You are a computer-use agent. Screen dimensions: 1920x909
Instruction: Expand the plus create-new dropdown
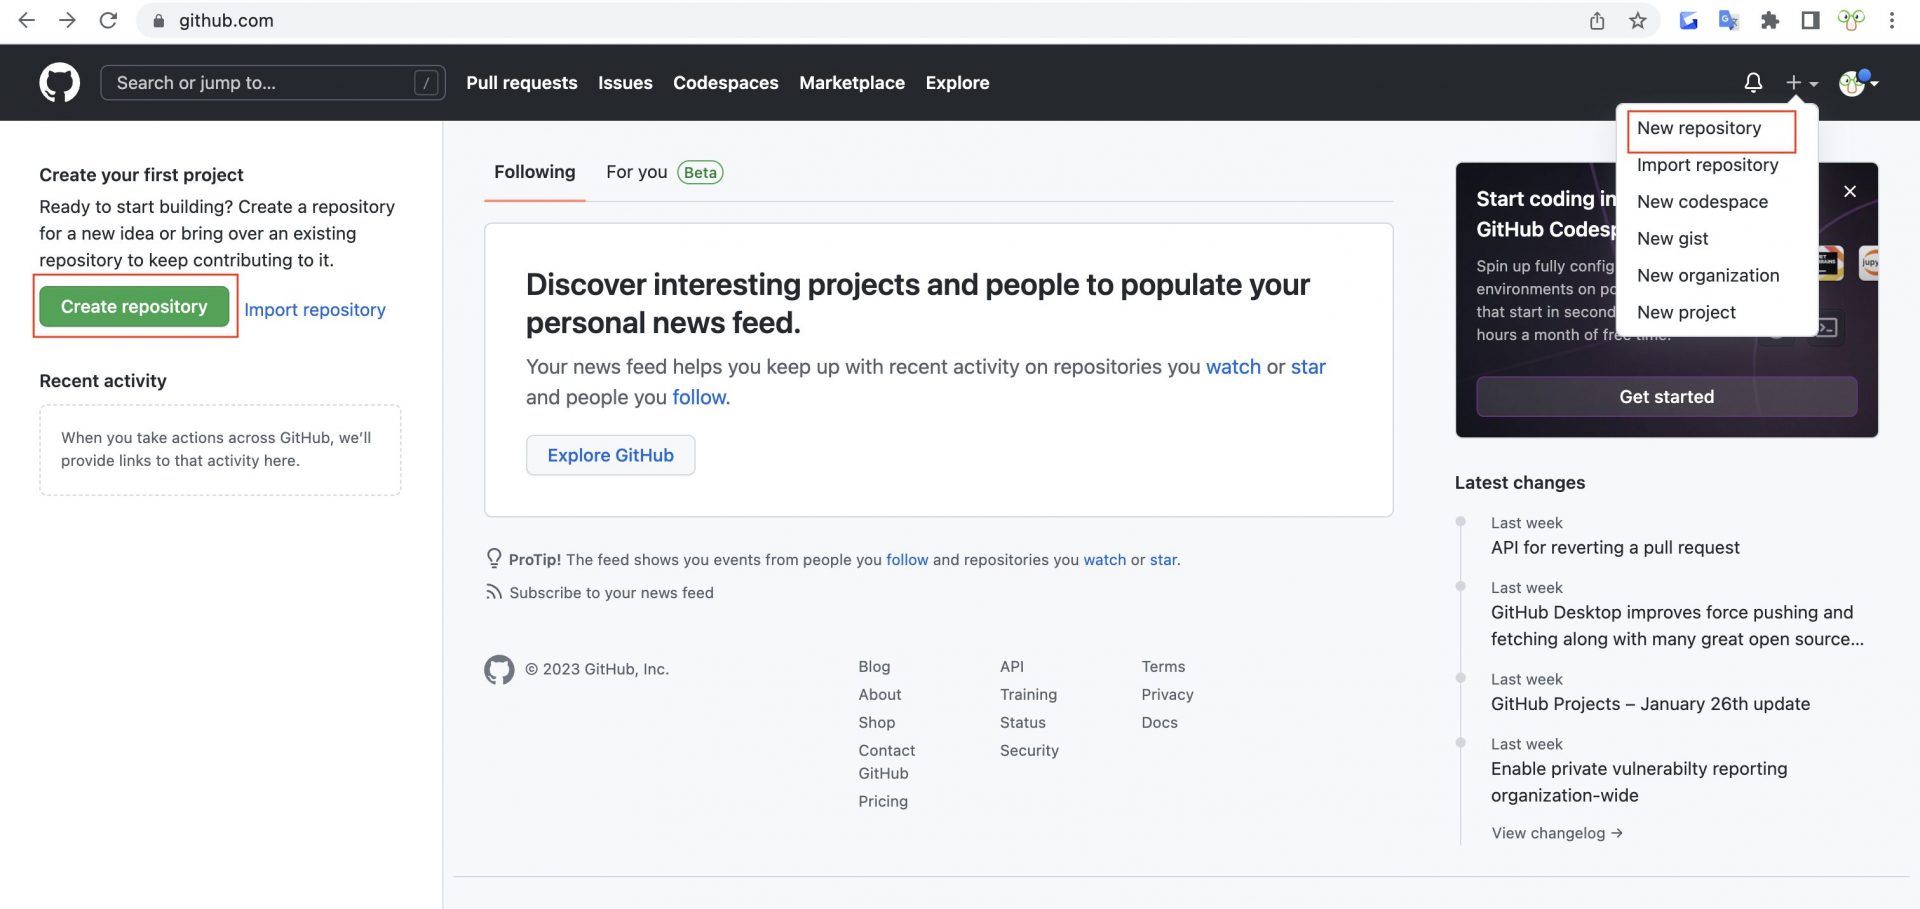[1801, 83]
